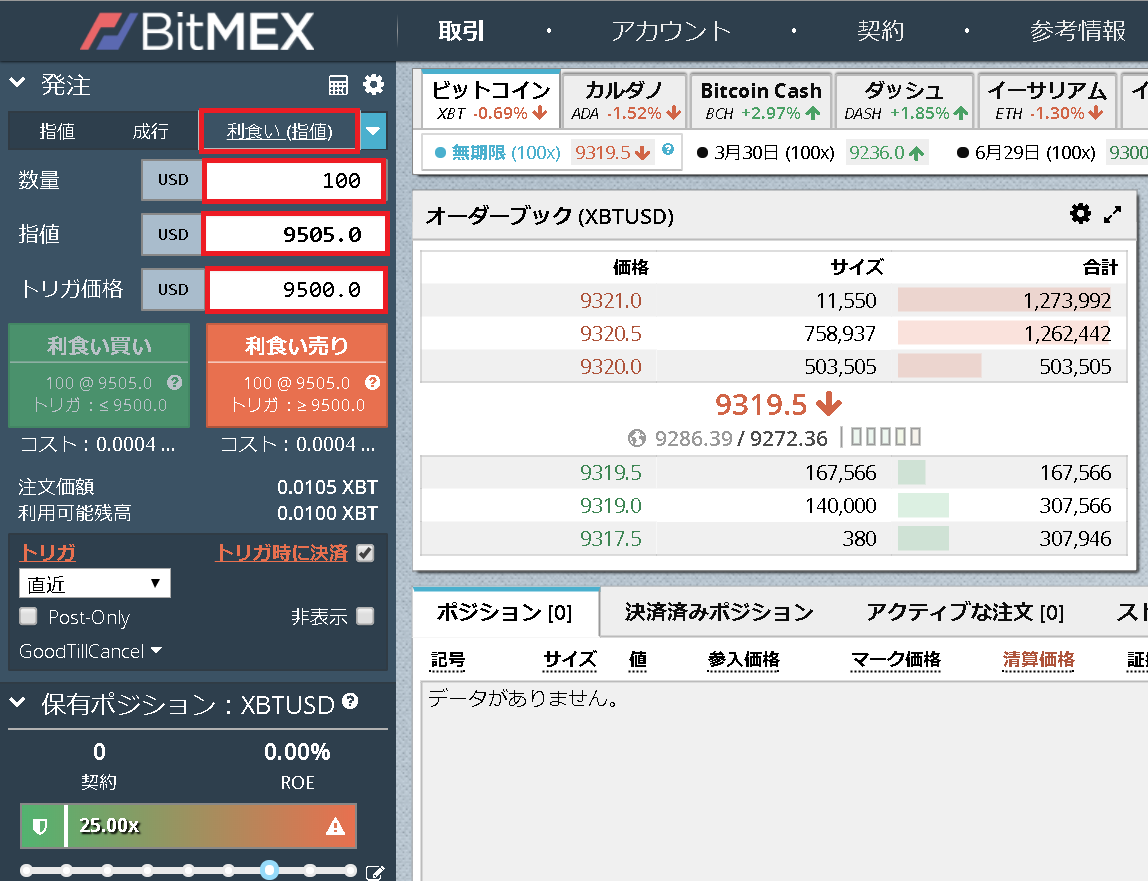Switch to ダッシュ DASH tab
1148x881 pixels.
click(905, 100)
